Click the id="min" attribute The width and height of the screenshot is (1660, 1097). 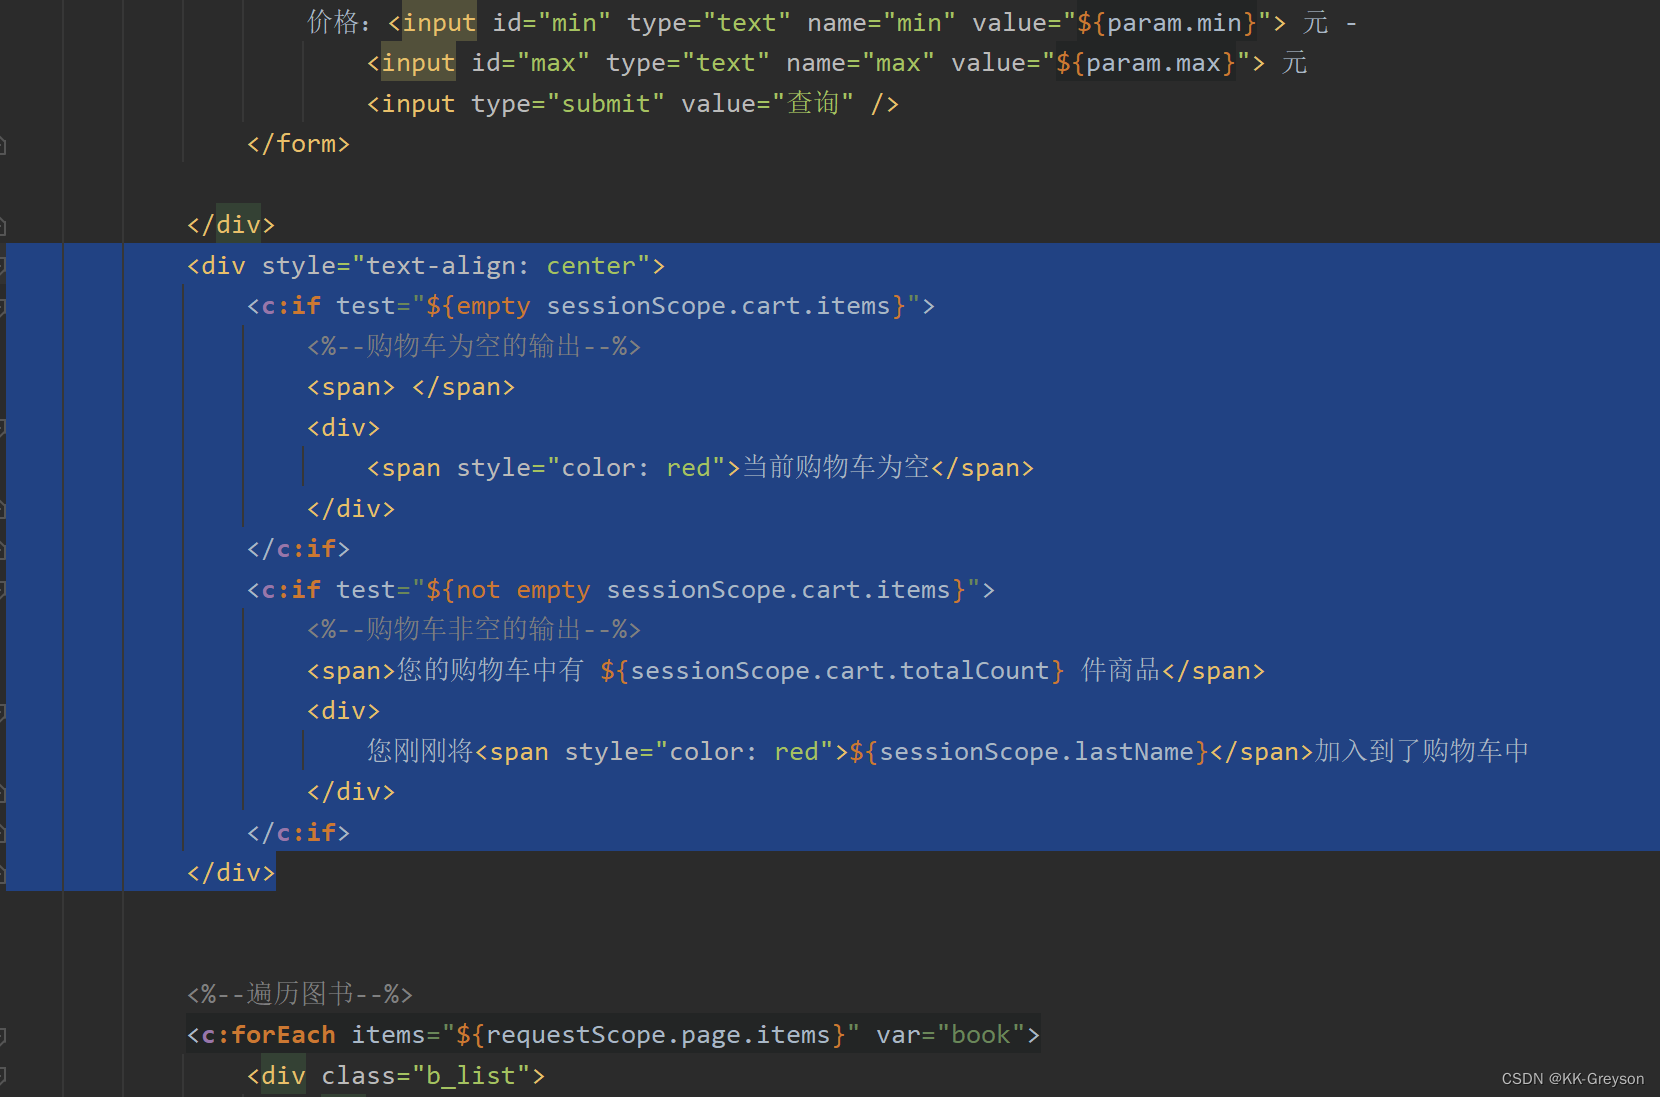point(551,22)
